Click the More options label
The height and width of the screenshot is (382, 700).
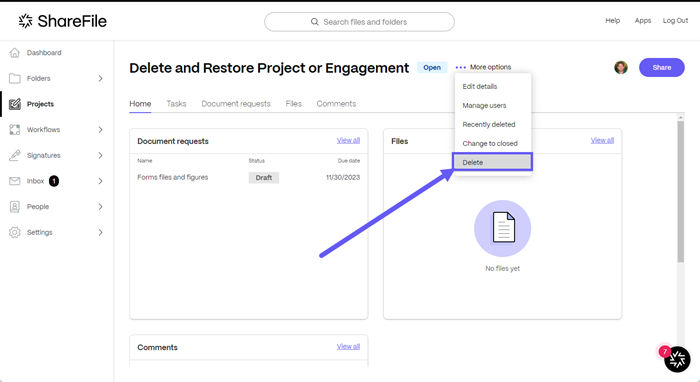[x=490, y=67]
